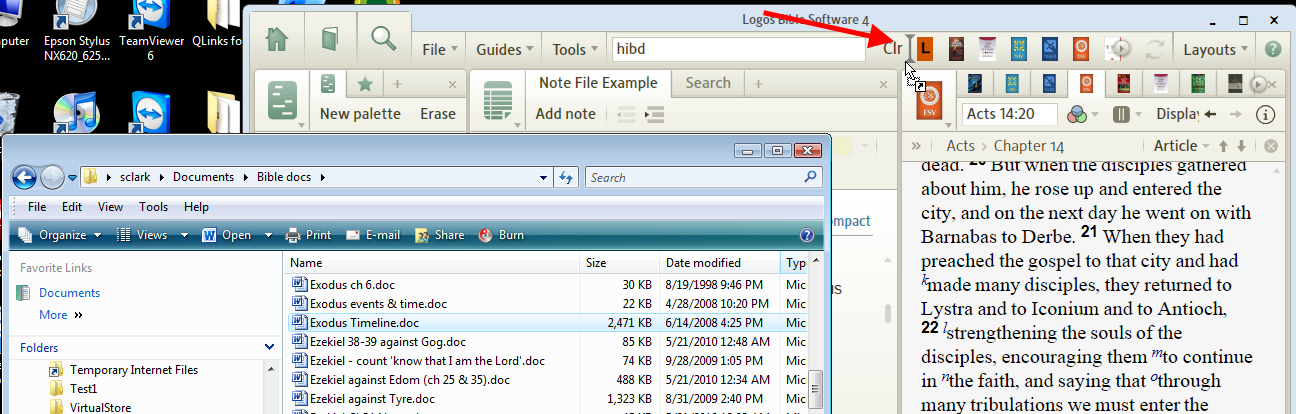Collapse the Folders pane chevron

[269, 348]
